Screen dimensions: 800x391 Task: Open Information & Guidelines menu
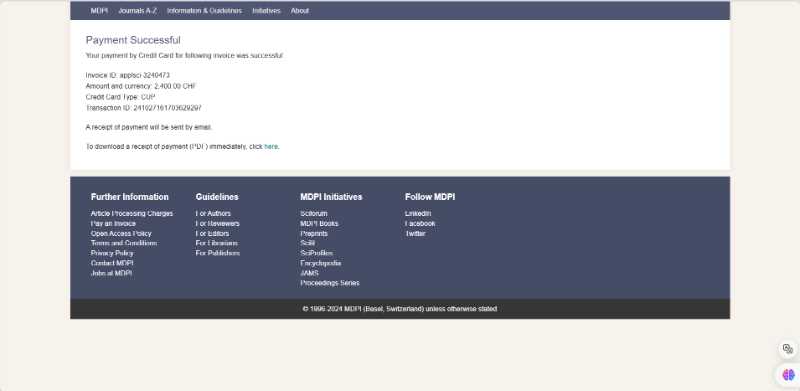[204, 11]
